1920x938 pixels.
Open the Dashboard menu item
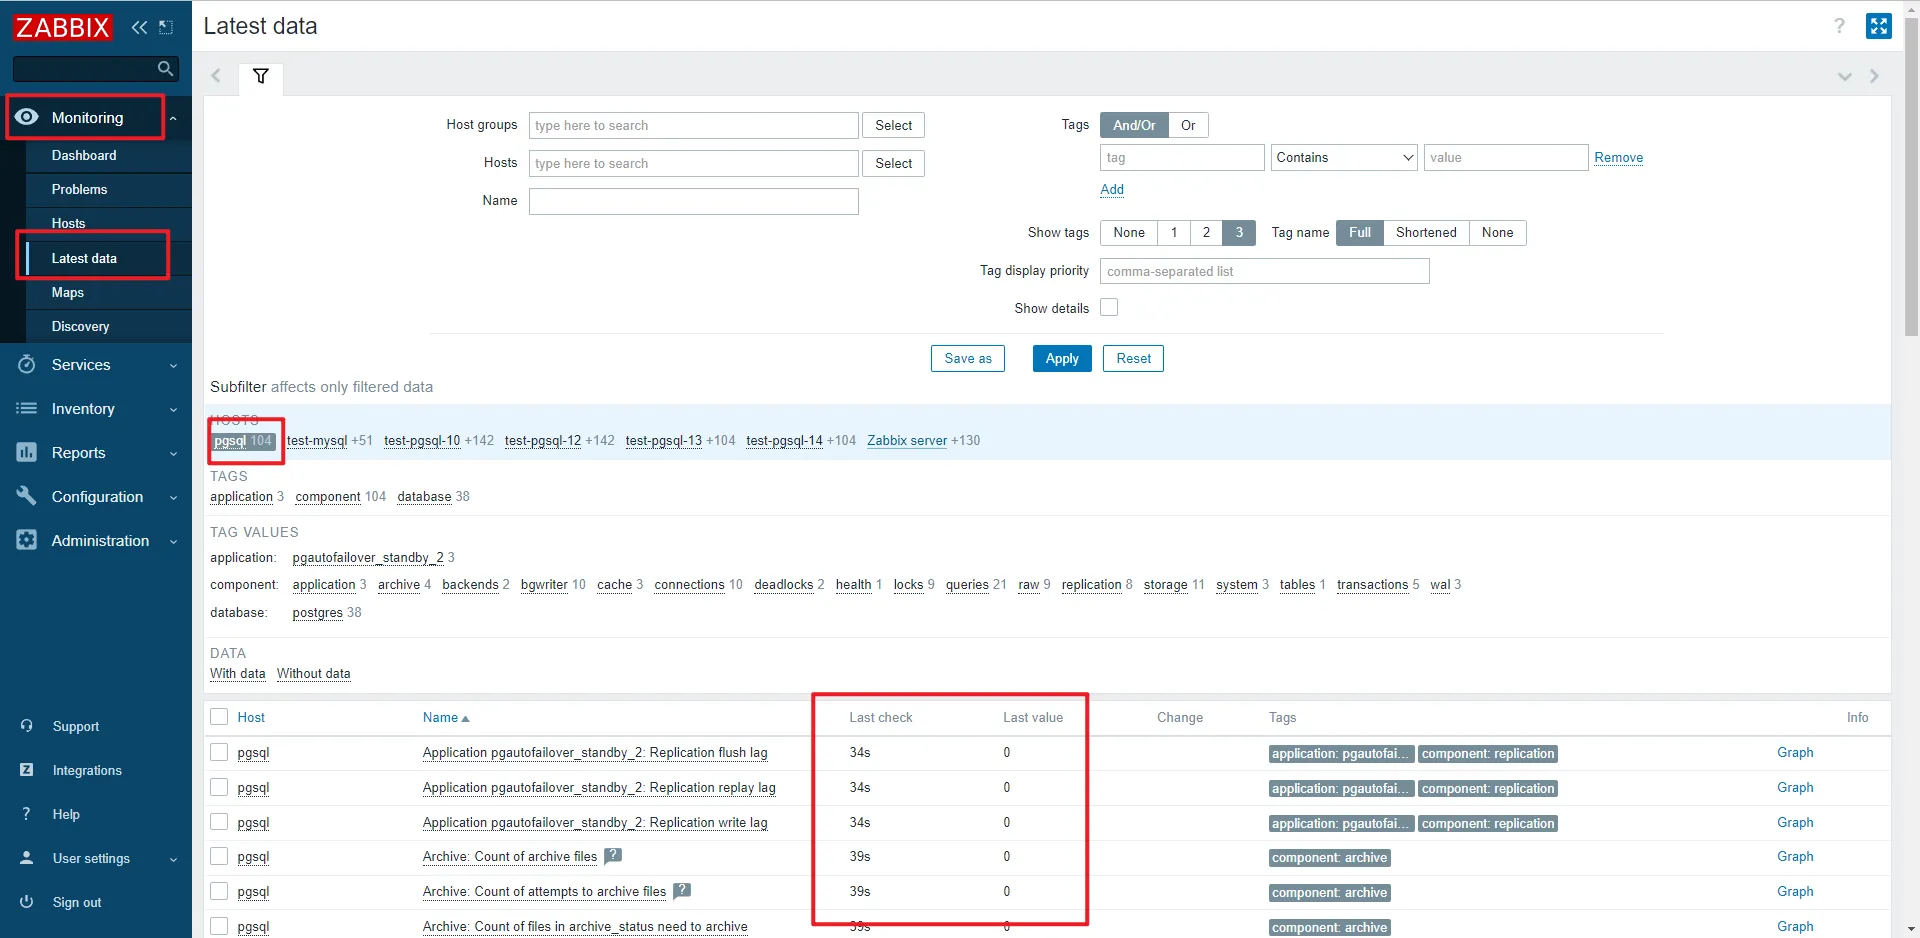84,155
